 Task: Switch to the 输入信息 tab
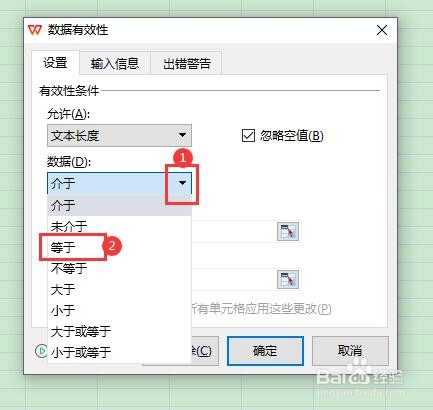[x=115, y=63]
